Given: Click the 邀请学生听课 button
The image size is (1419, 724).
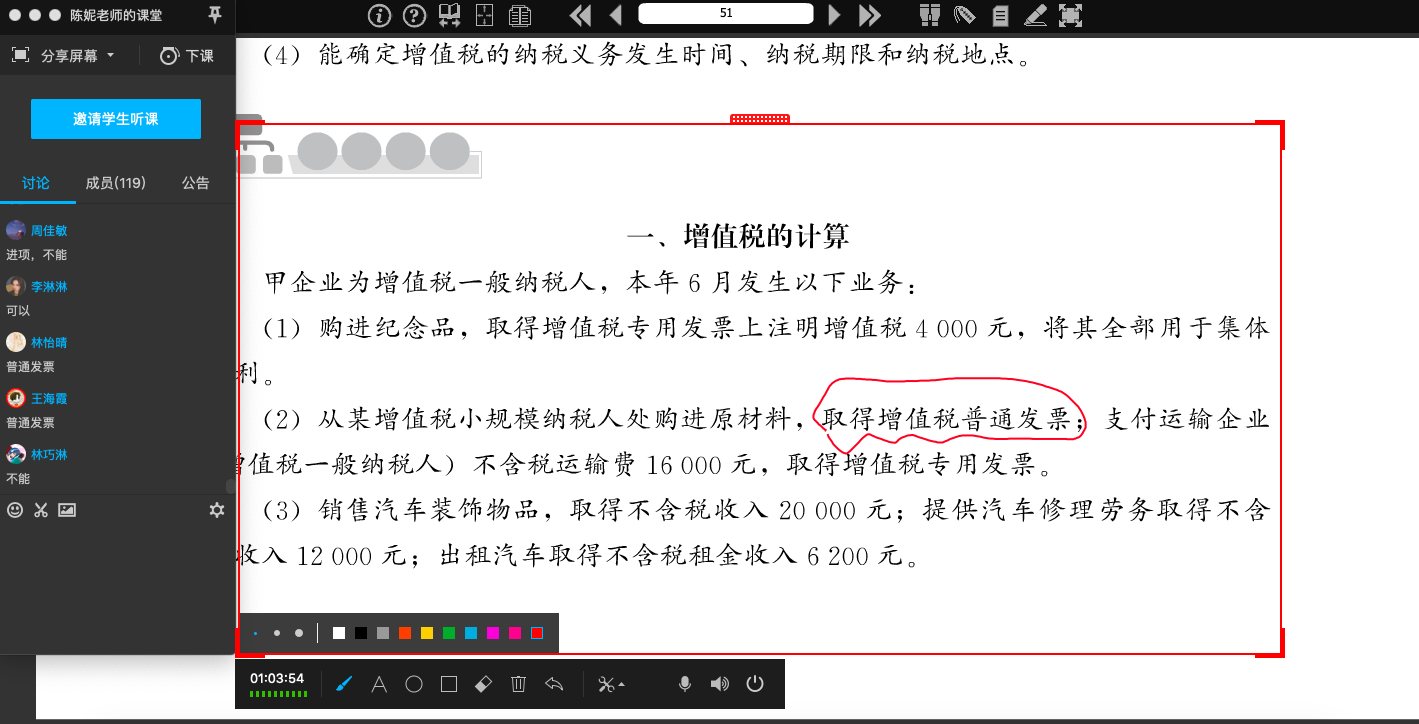Looking at the screenshot, I should (x=116, y=119).
